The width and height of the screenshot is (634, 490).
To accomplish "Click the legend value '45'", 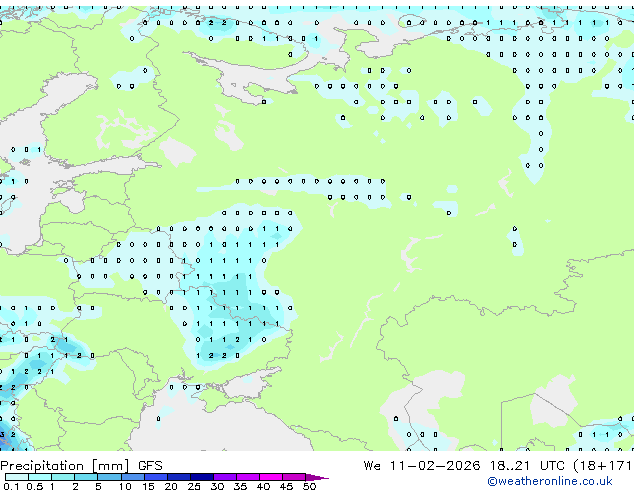I will tap(287, 486).
